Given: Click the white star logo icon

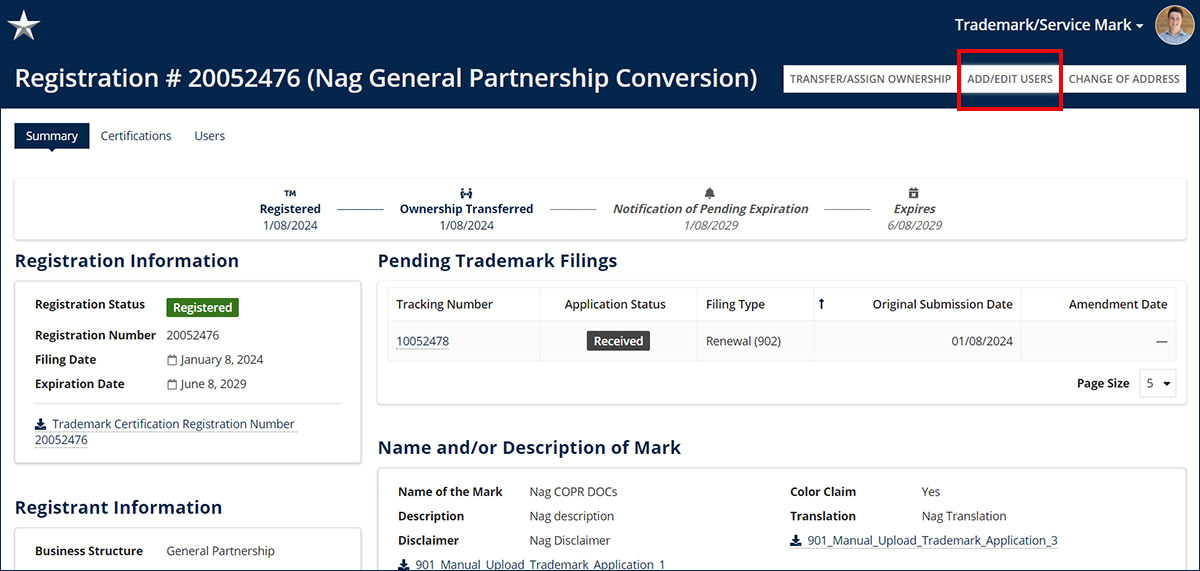Looking at the screenshot, I should click(23, 25).
